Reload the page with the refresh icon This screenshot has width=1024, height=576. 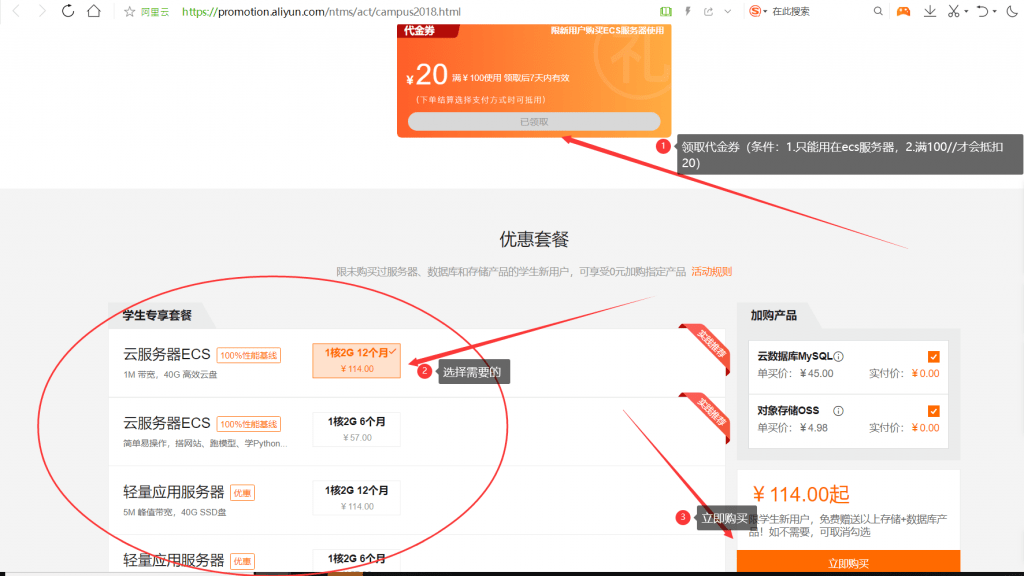[x=68, y=11]
